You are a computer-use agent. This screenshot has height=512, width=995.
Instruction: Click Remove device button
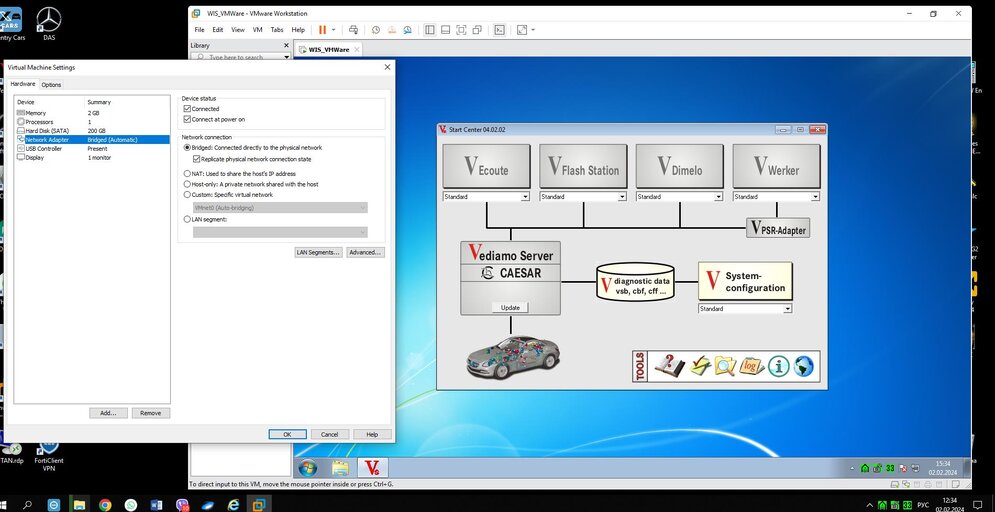(150, 413)
